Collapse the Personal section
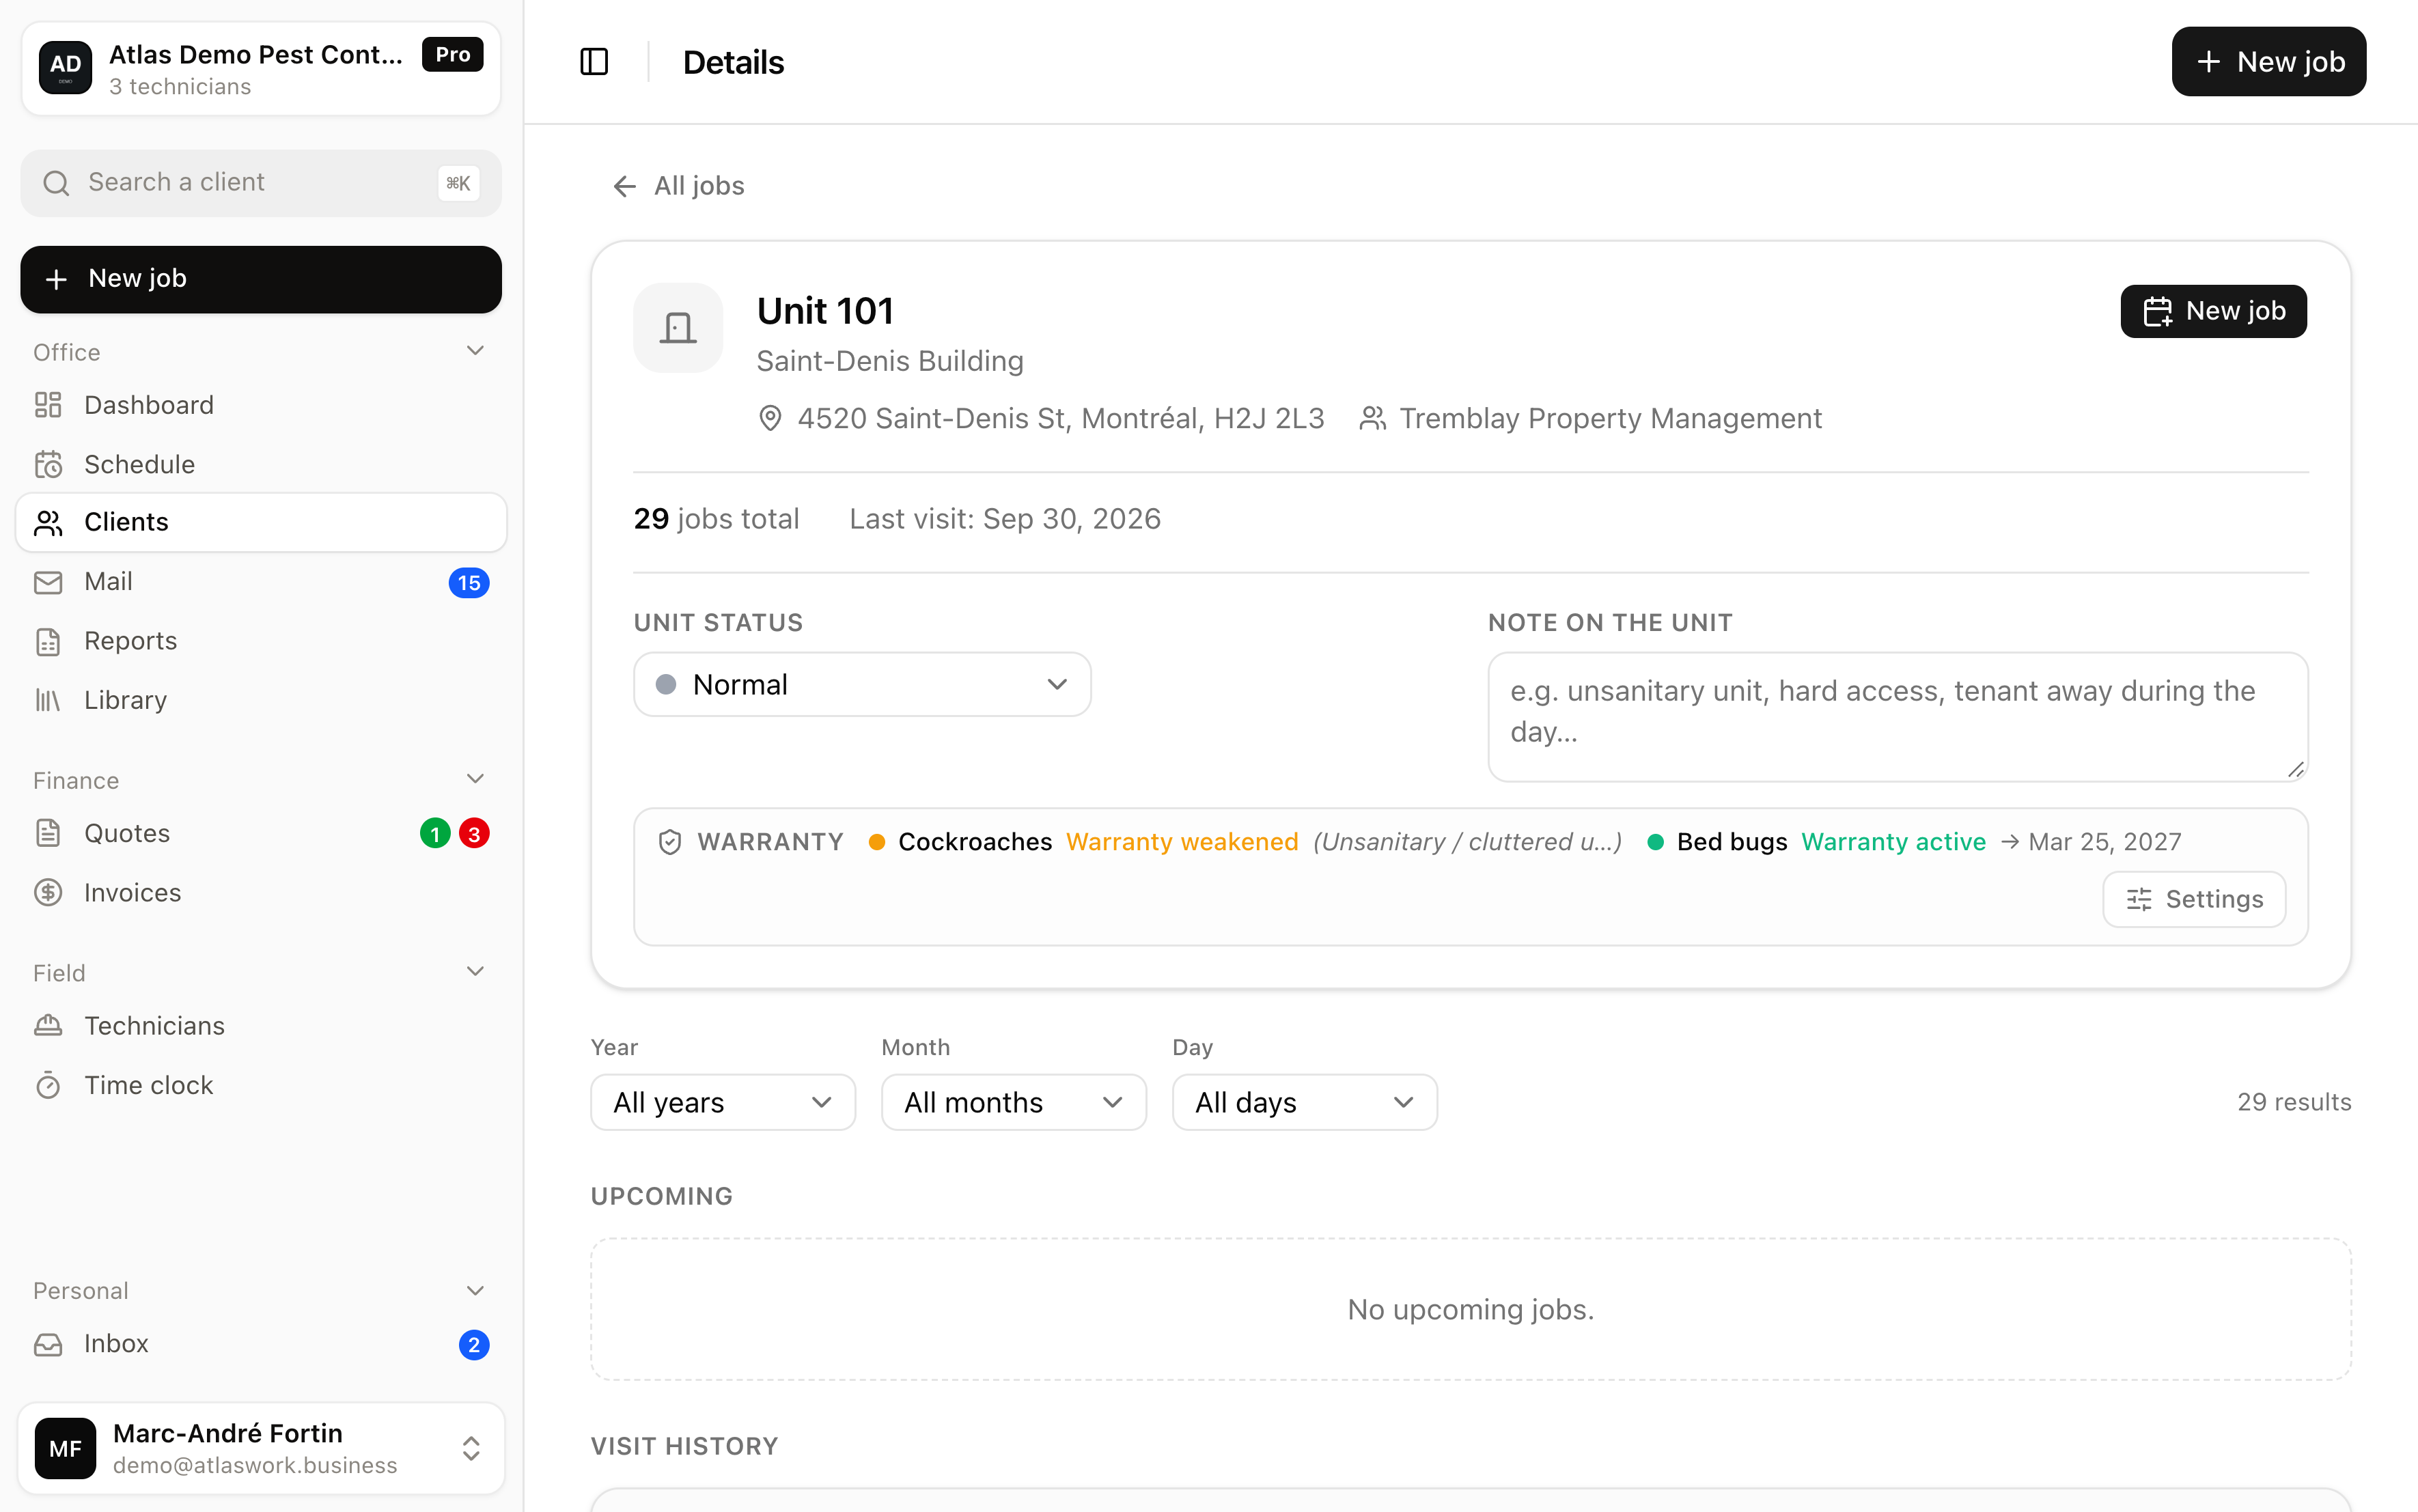This screenshot has height=1512, width=2418. (476, 1291)
